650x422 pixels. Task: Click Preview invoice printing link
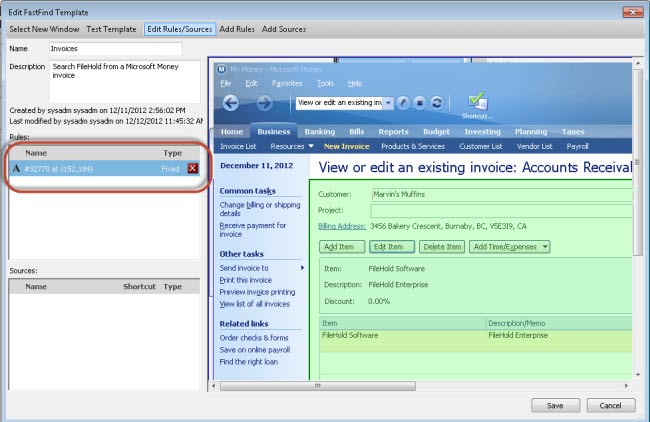(x=257, y=292)
